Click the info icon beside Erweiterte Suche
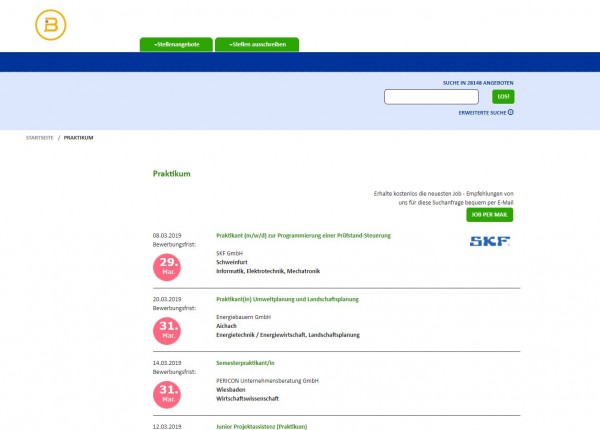 click(x=511, y=112)
